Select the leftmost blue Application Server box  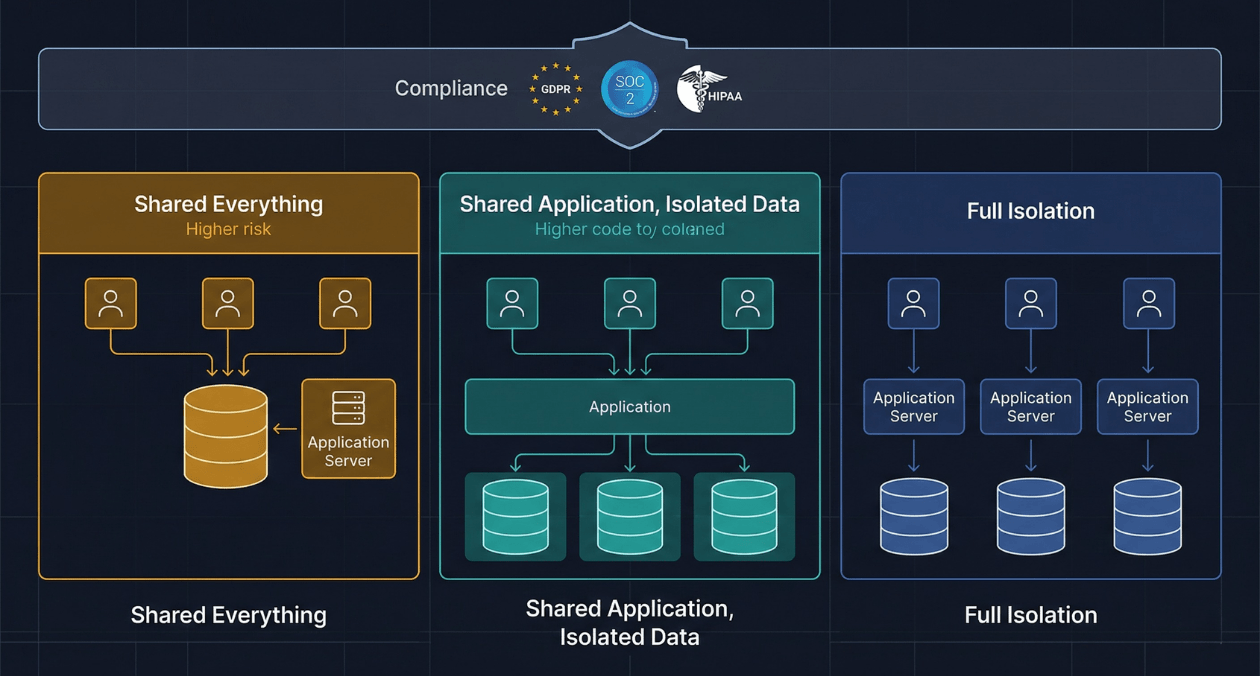click(914, 407)
